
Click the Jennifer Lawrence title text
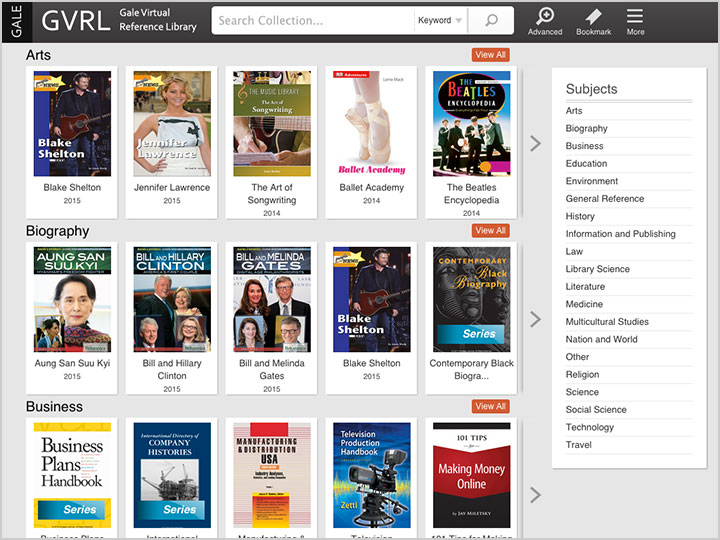point(172,187)
